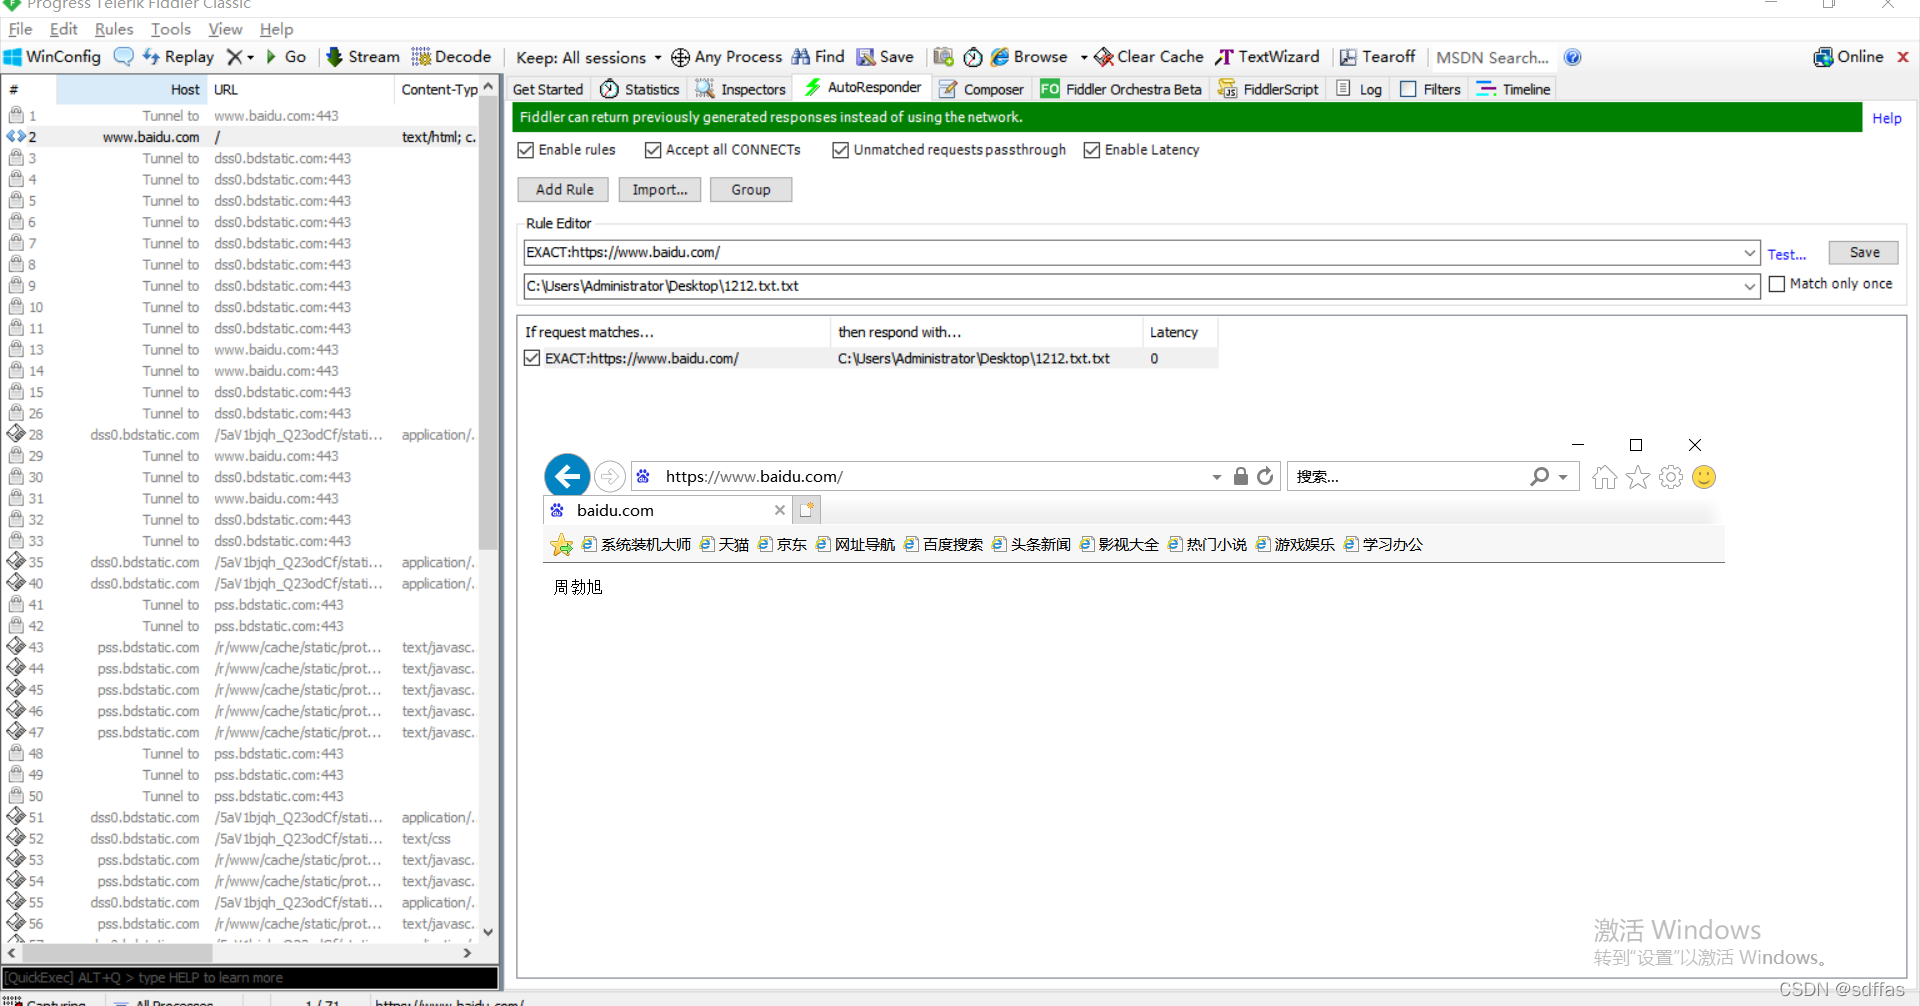The width and height of the screenshot is (1920, 1006).
Task: Toggle Accept all CONNECTs checkbox
Action: click(x=653, y=150)
